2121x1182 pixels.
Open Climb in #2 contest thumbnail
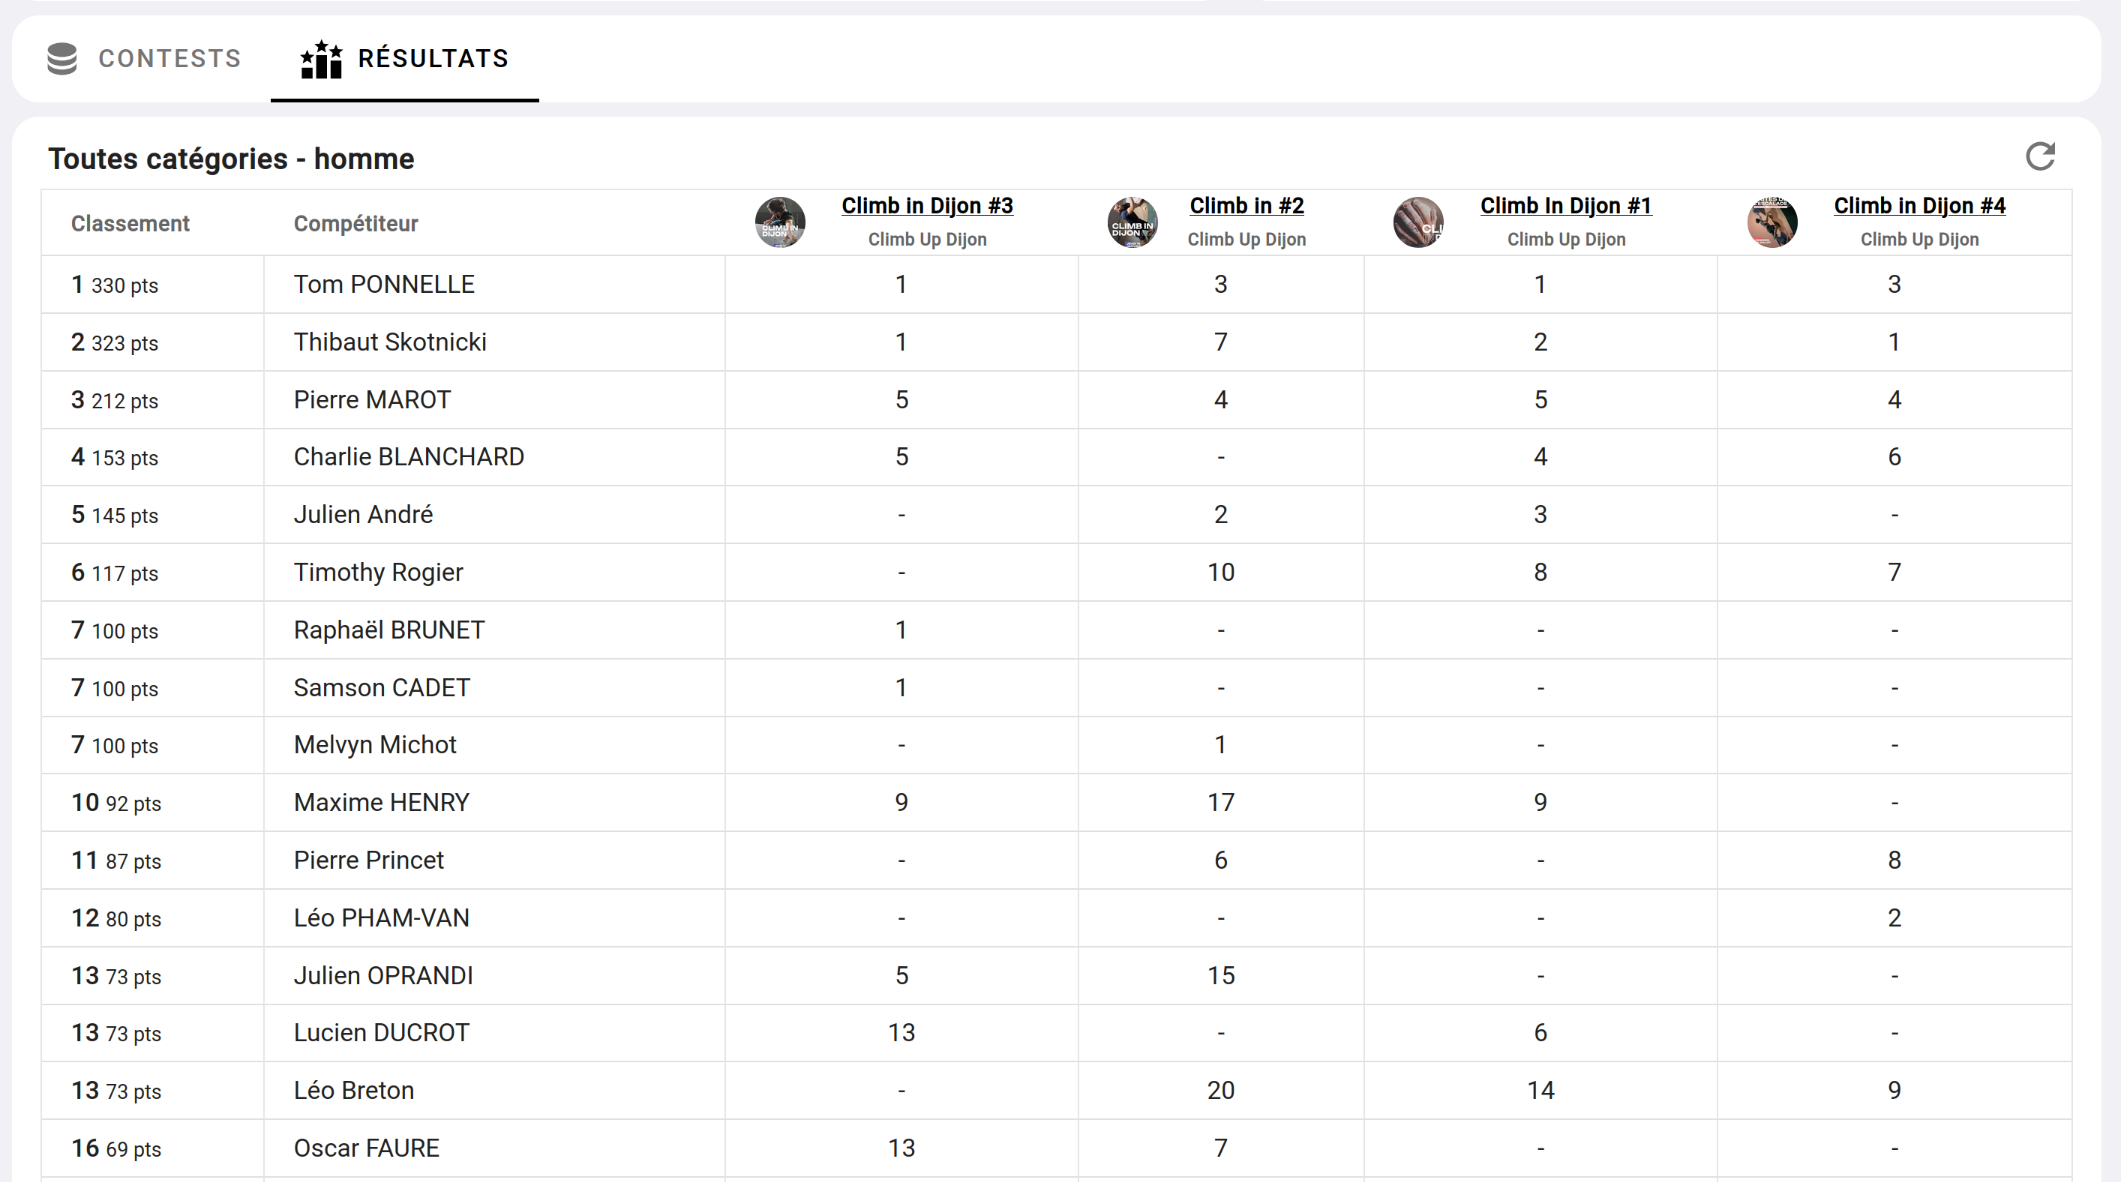(x=1132, y=222)
